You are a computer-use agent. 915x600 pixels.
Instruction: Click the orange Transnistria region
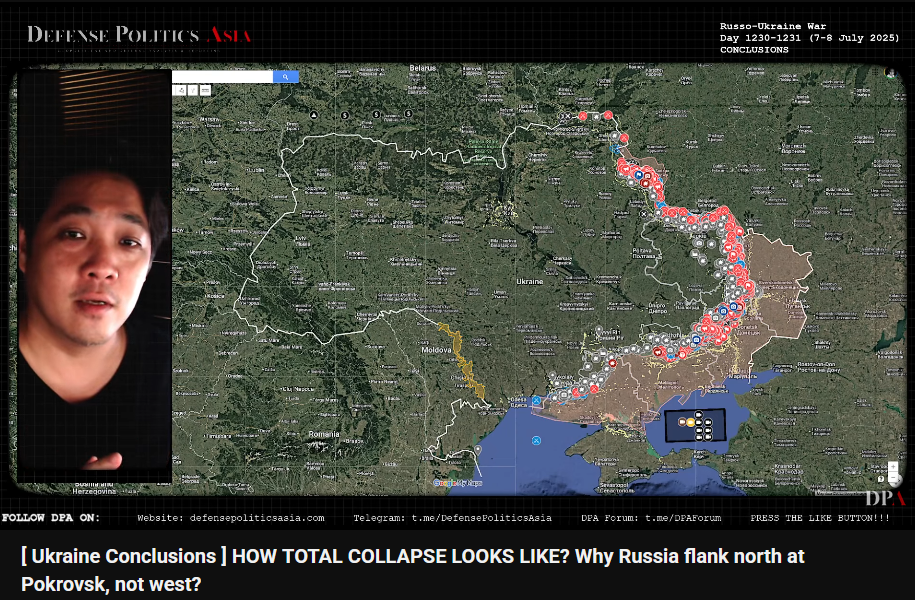(465, 363)
